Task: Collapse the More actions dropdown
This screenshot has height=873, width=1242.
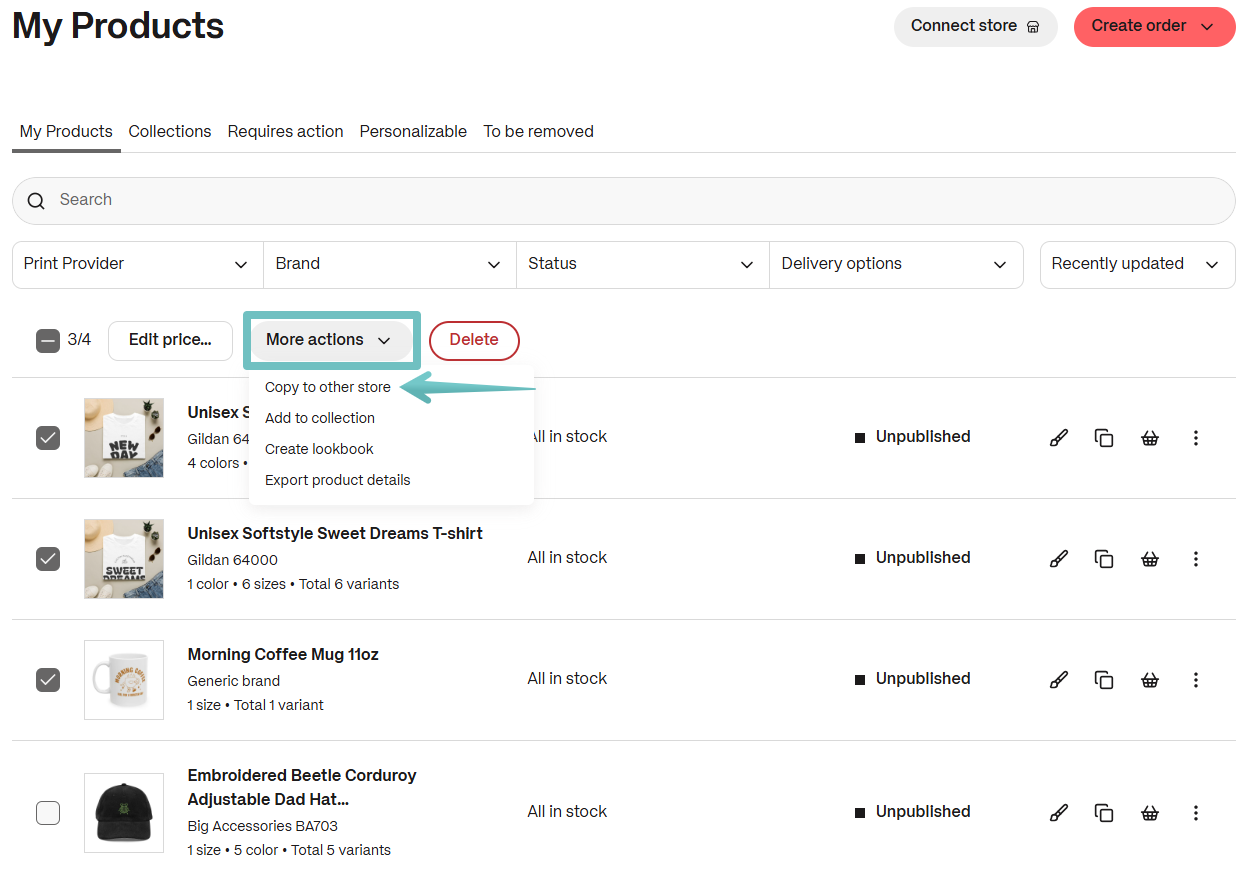Action: coord(331,340)
